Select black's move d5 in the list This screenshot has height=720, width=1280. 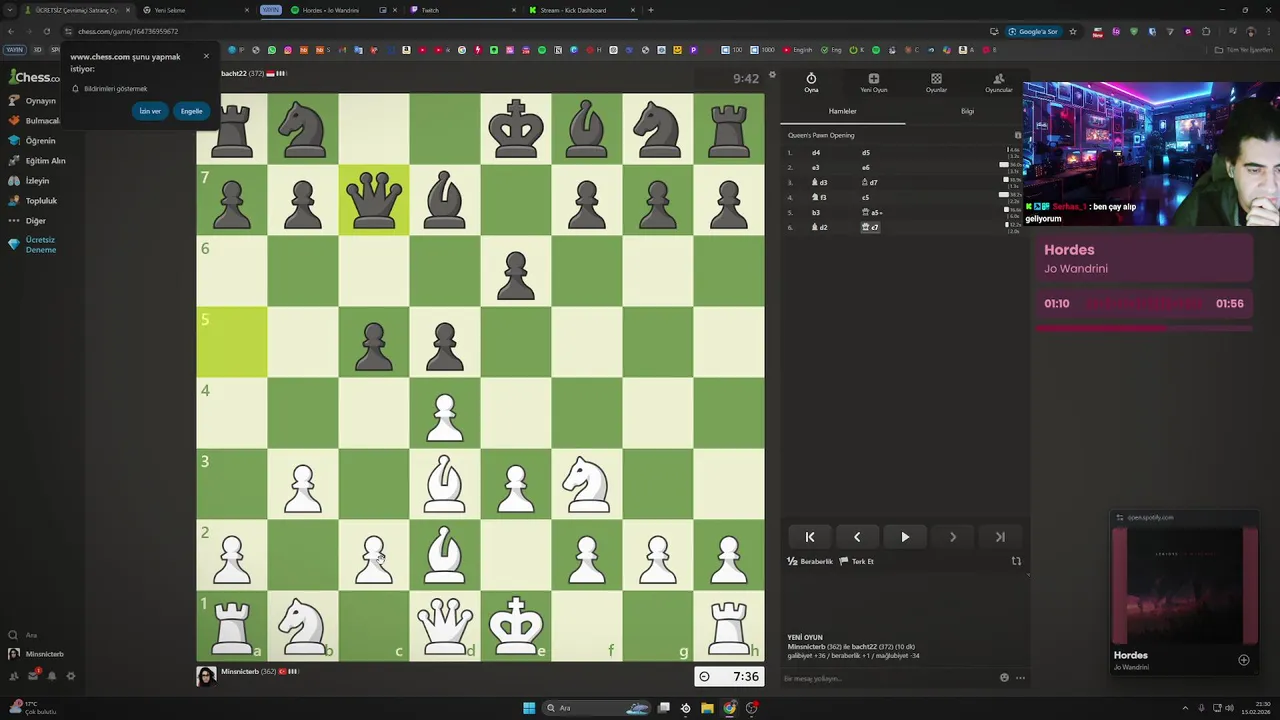point(866,153)
